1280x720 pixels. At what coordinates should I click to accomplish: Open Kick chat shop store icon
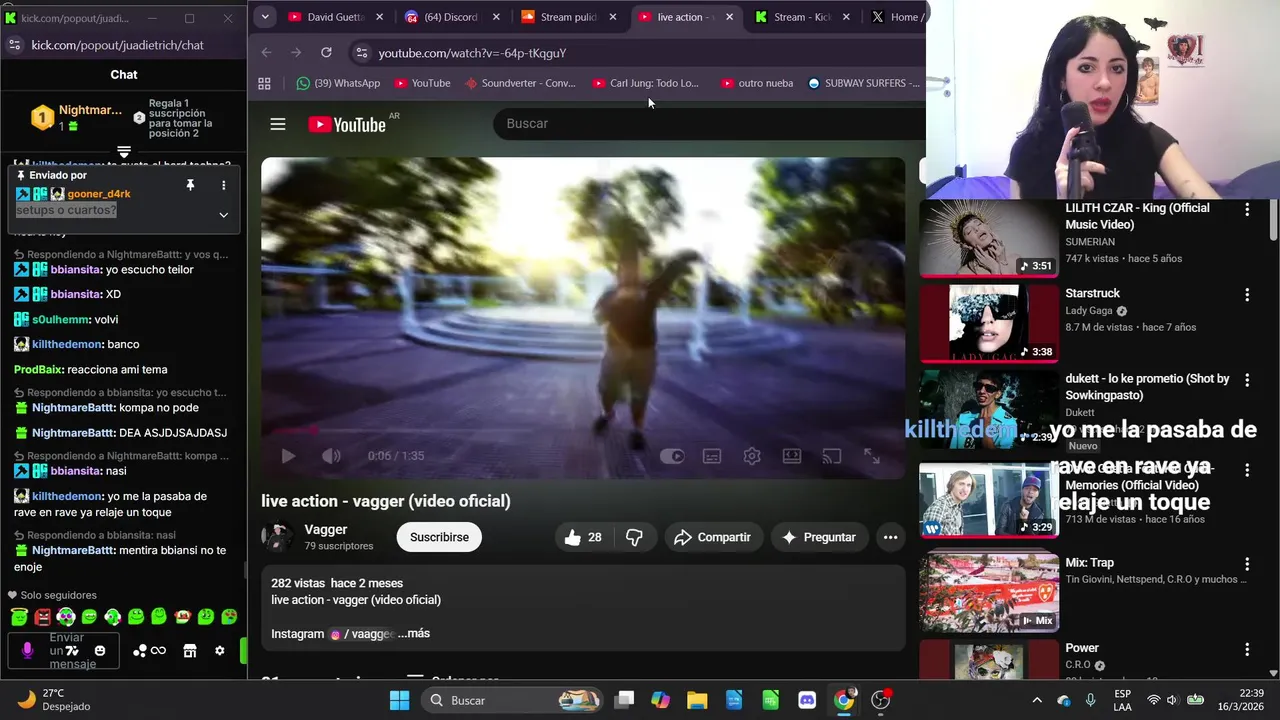[x=189, y=651]
